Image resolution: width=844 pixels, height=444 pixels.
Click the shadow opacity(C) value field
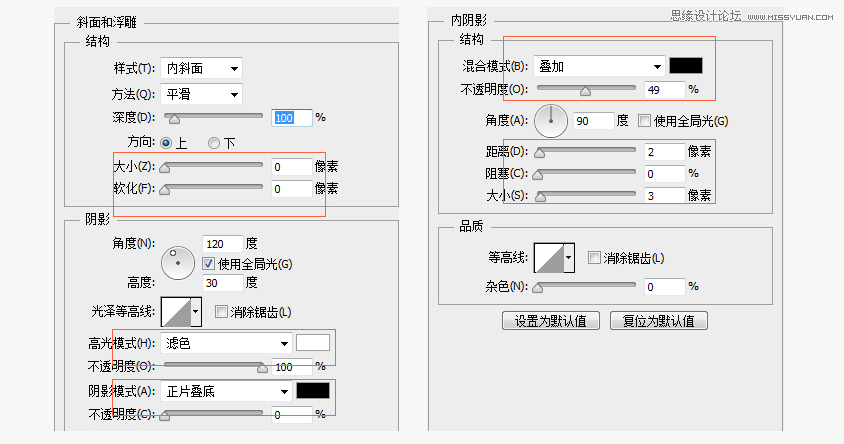tap(291, 414)
